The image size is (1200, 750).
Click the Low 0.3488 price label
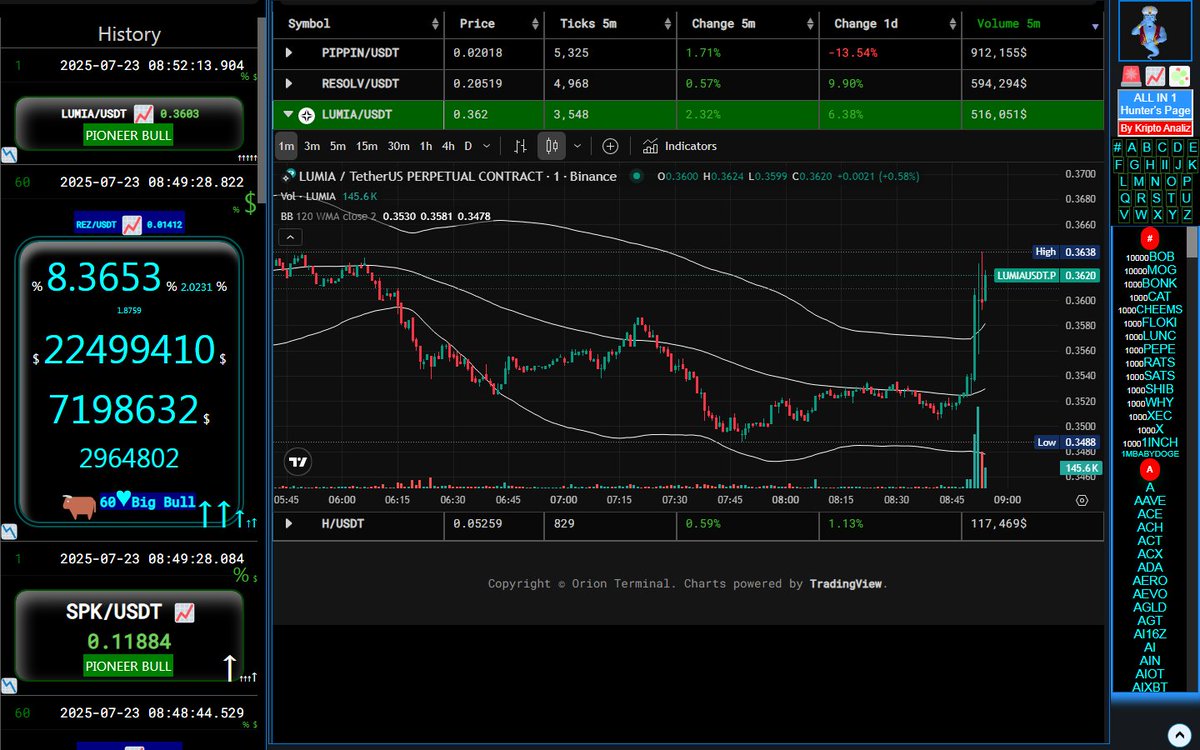(1066, 442)
